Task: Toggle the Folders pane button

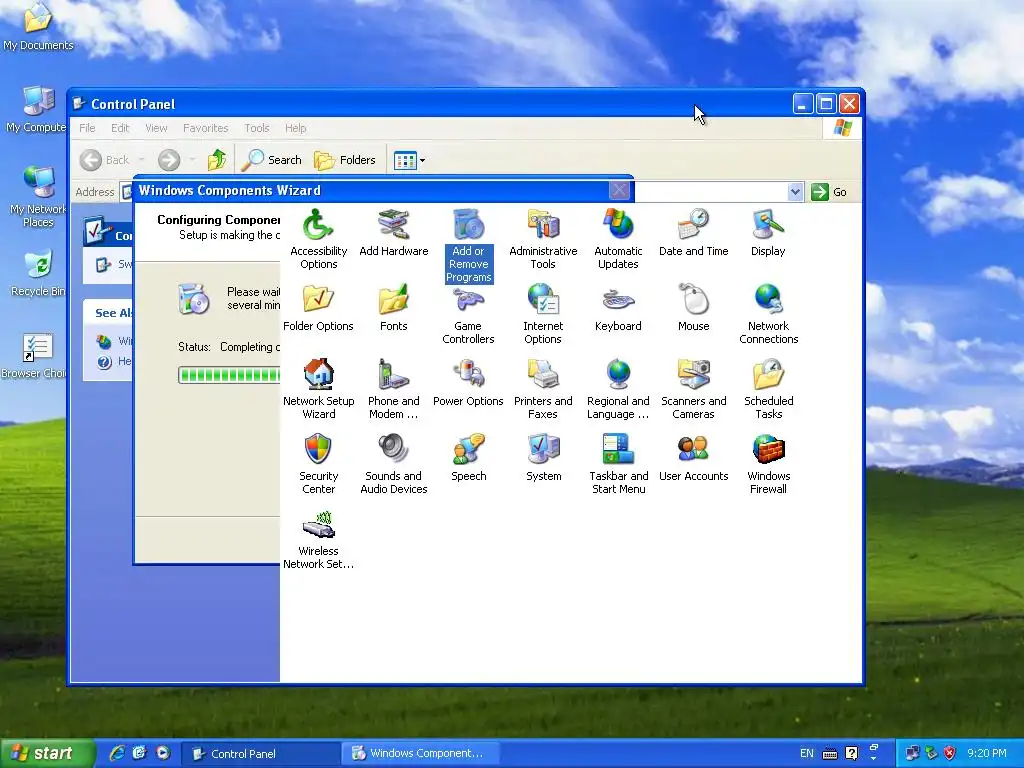Action: point(345,160)
